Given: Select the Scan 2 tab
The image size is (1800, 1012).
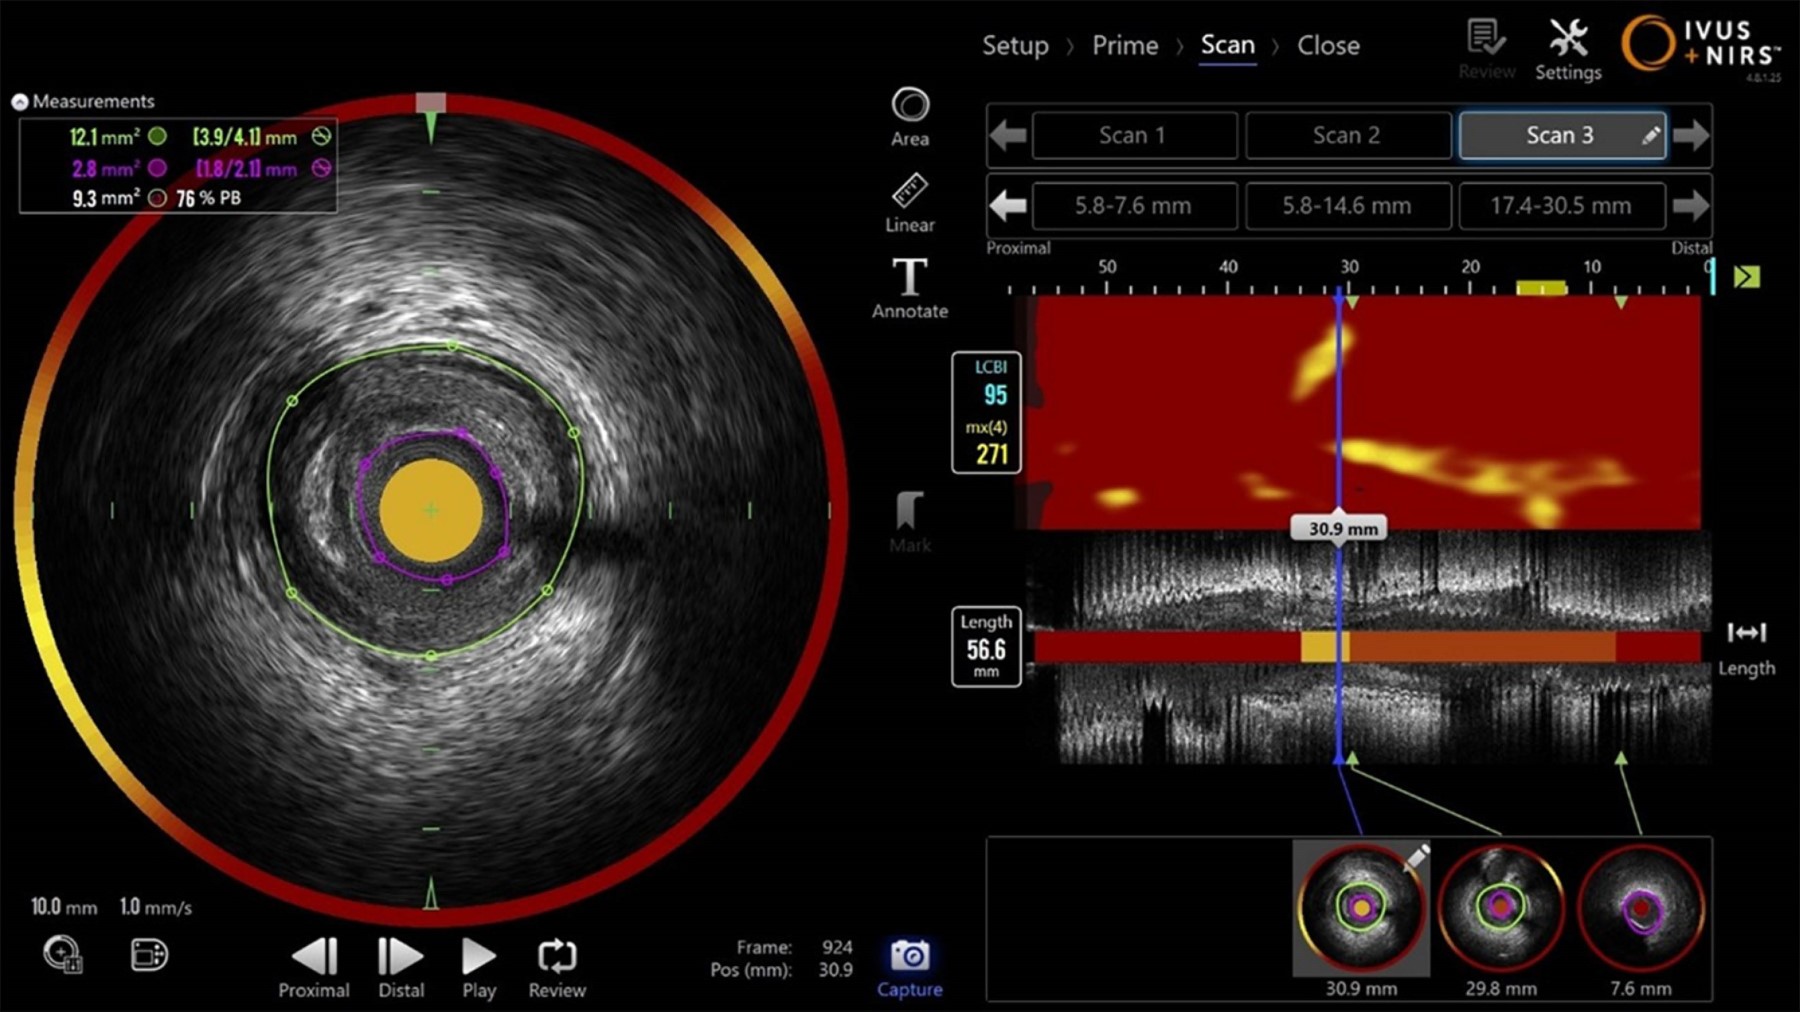Looking at the screenshot, I should 1348,135.
